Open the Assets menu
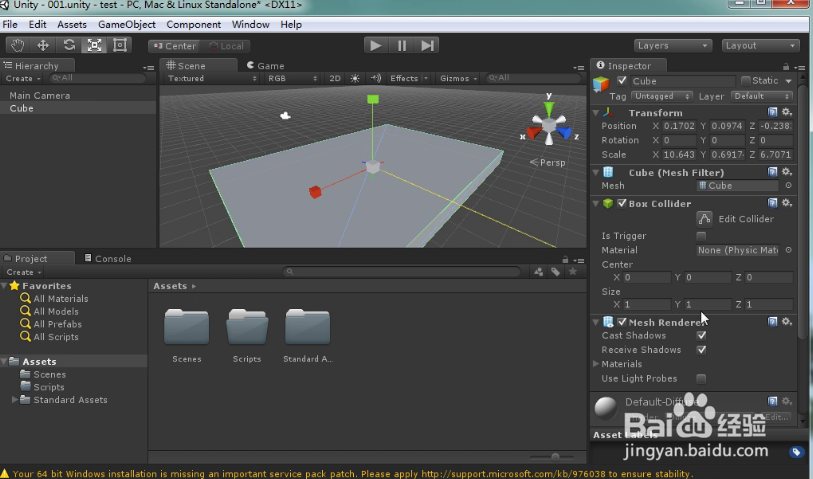813x479 pixels. pyautogui.click(x=72, y=24)
